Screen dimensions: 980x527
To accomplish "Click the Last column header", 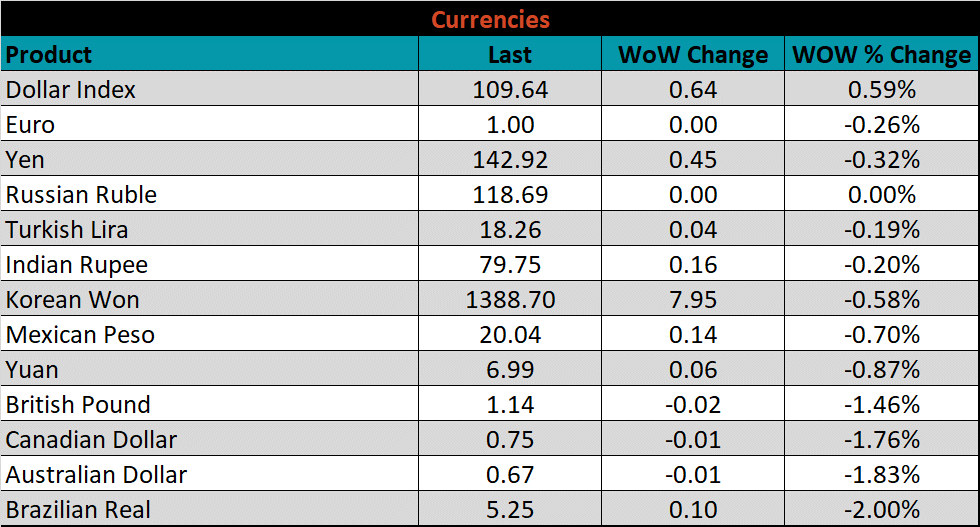I will [x=510, y=54].
